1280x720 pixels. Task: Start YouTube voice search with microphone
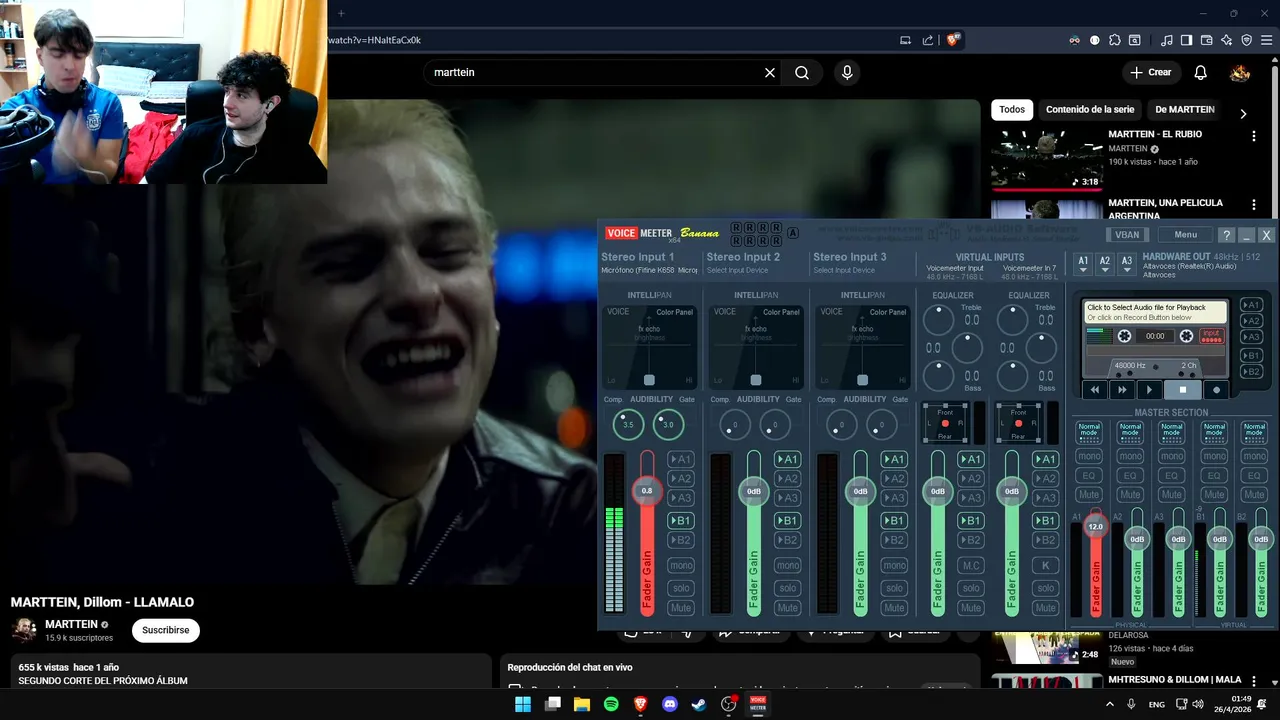coord(847,73)
